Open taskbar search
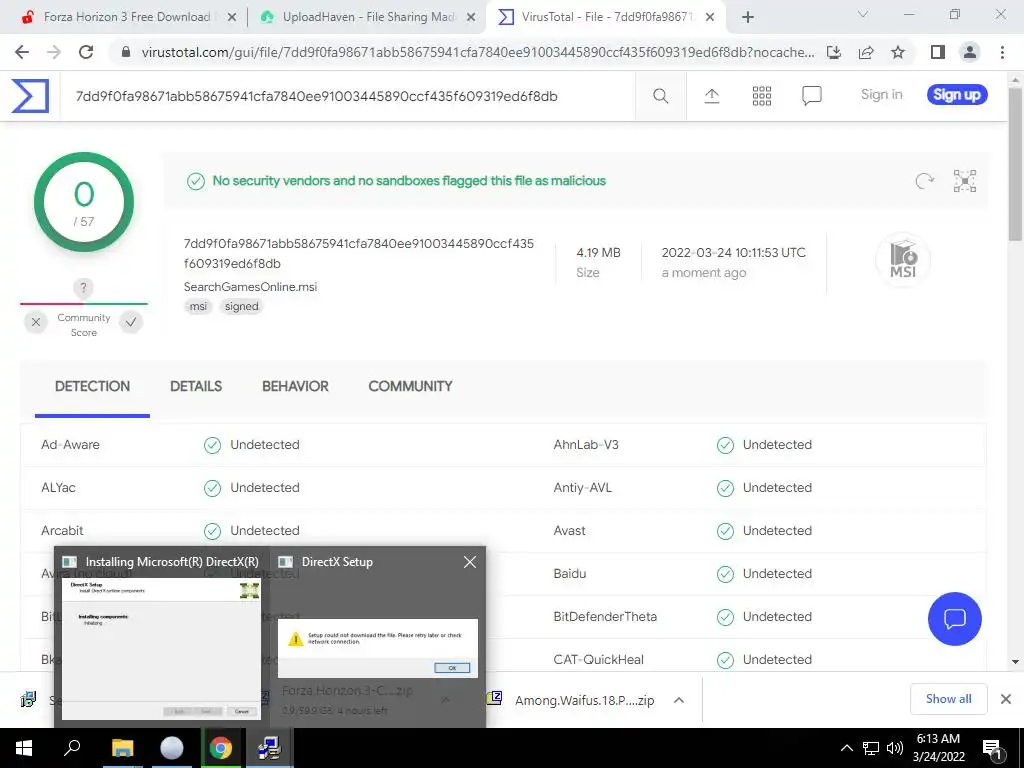The image size is (1024, 768). (x=72, y=748)
